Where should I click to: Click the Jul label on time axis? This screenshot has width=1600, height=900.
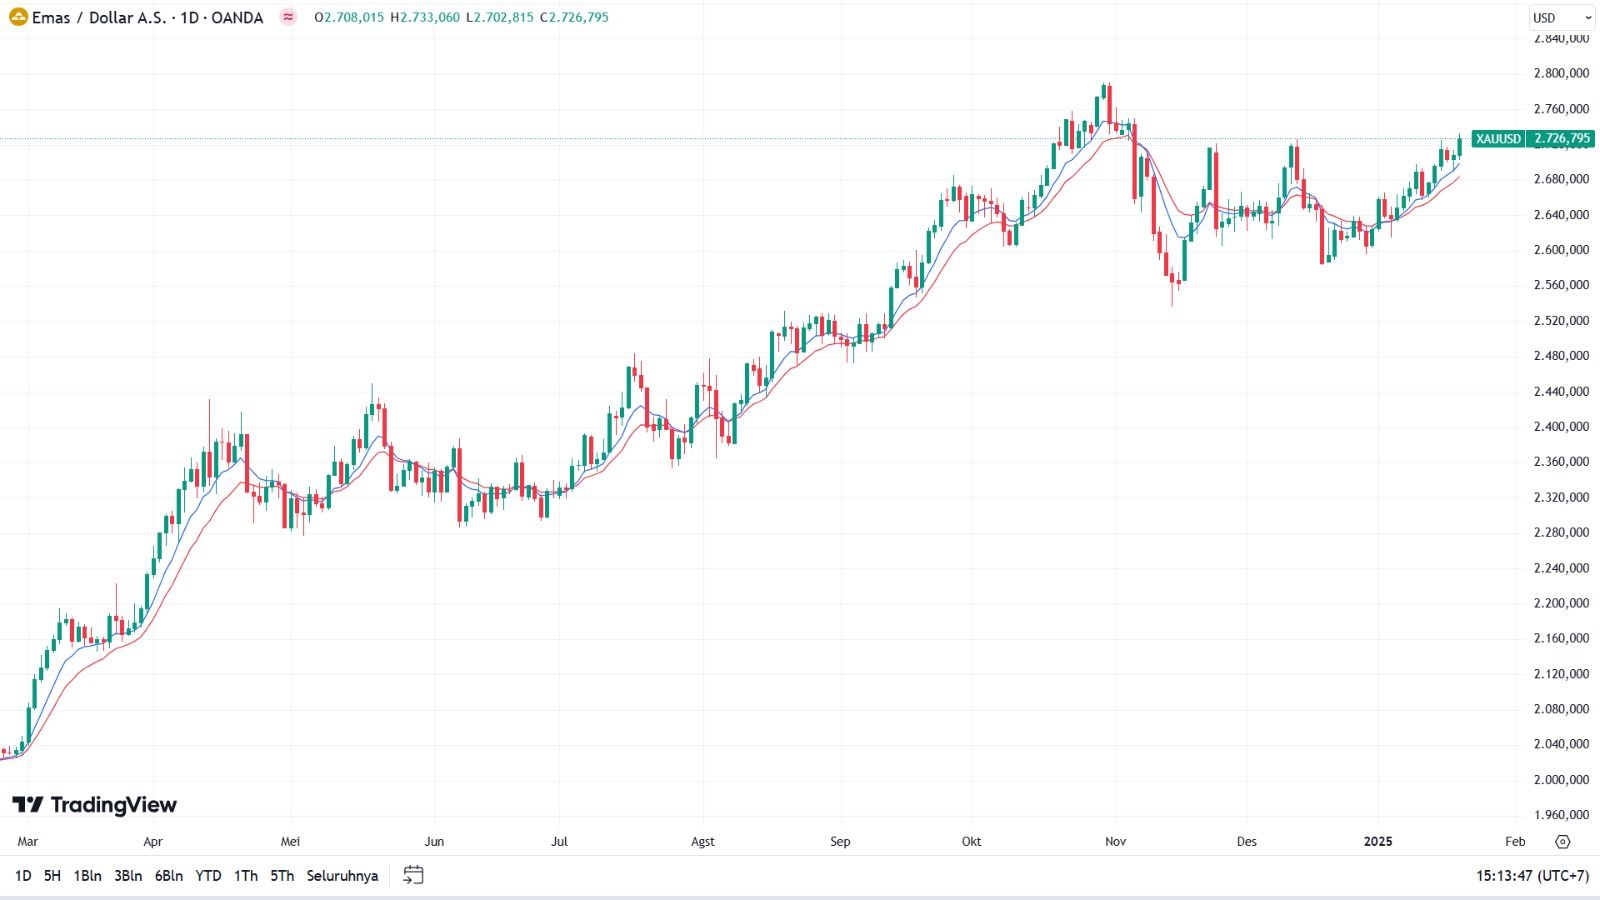tap(559, 842)
